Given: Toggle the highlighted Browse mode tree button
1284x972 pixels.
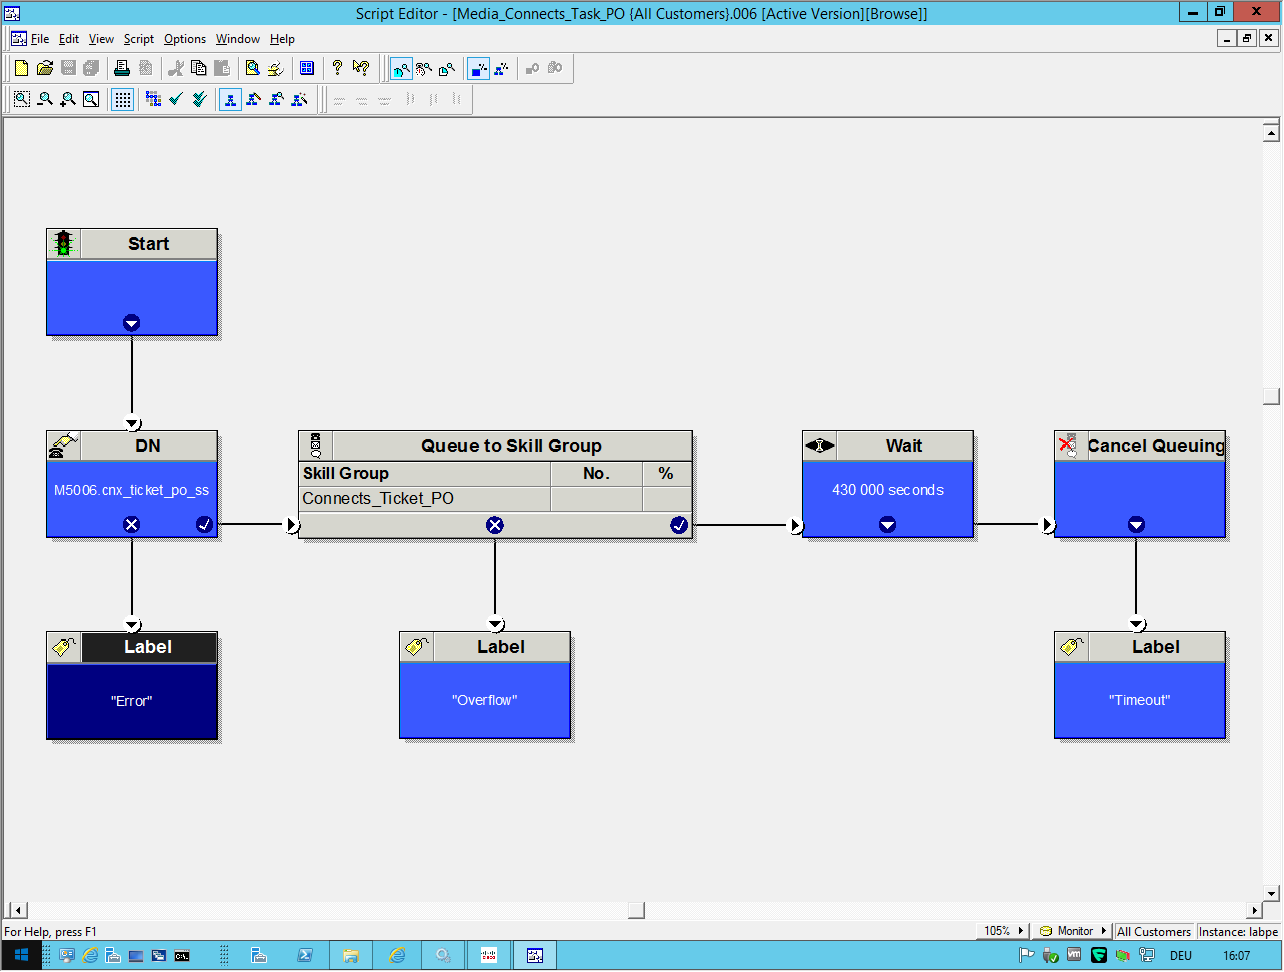Looking at the screenshot, I should pos(230,99).
